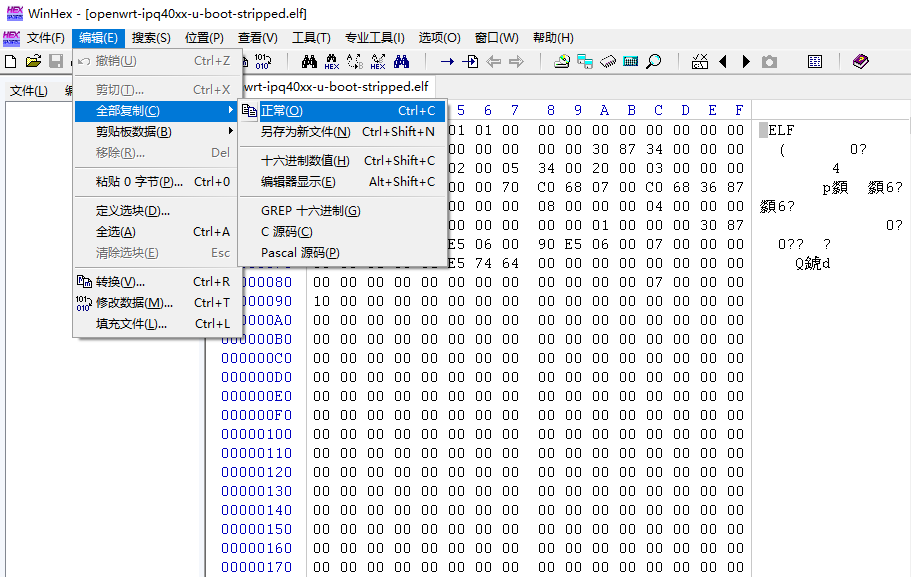
Task: Select C 源码(C) copy format
Action: 342,232
